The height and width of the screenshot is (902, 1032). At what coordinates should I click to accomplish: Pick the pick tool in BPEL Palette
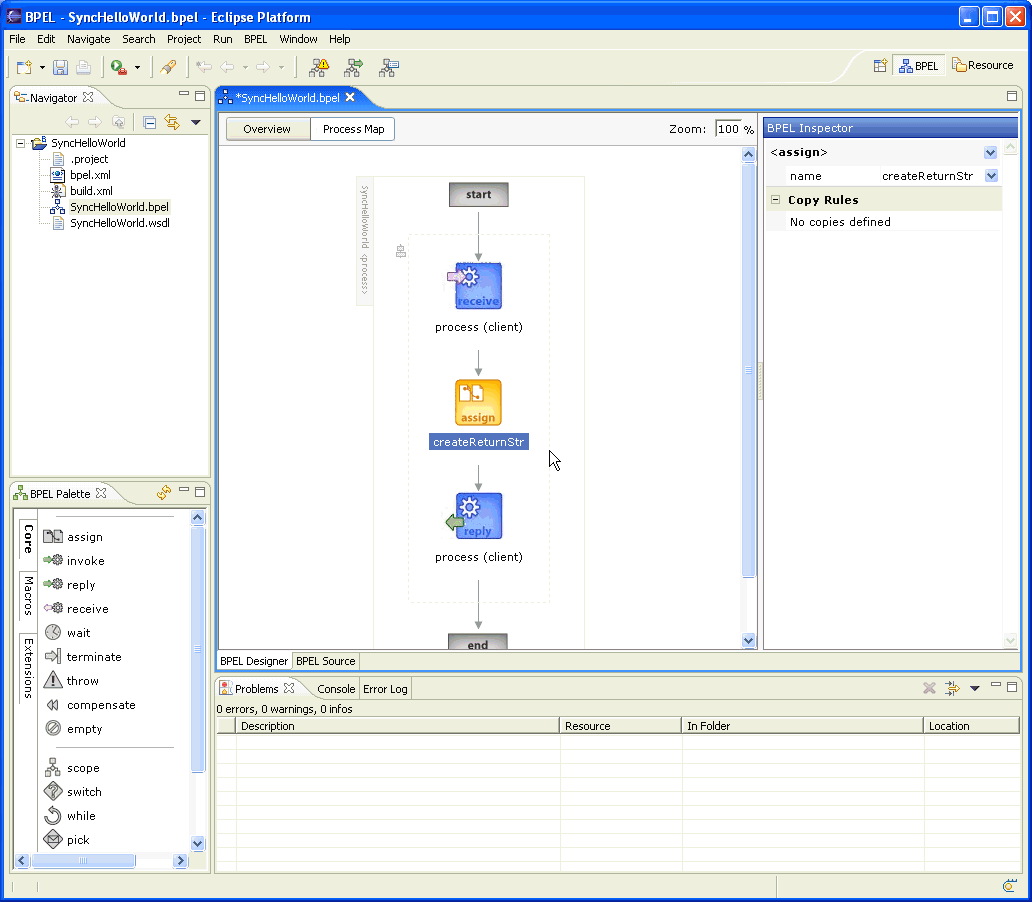click(67, 839)
